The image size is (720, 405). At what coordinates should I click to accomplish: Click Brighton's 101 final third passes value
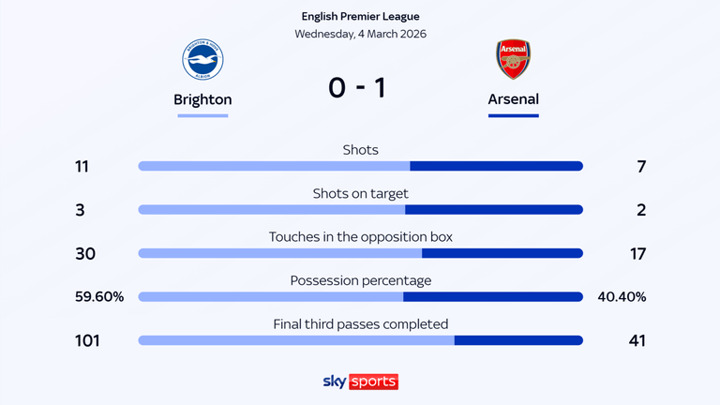tap(88, 341)
